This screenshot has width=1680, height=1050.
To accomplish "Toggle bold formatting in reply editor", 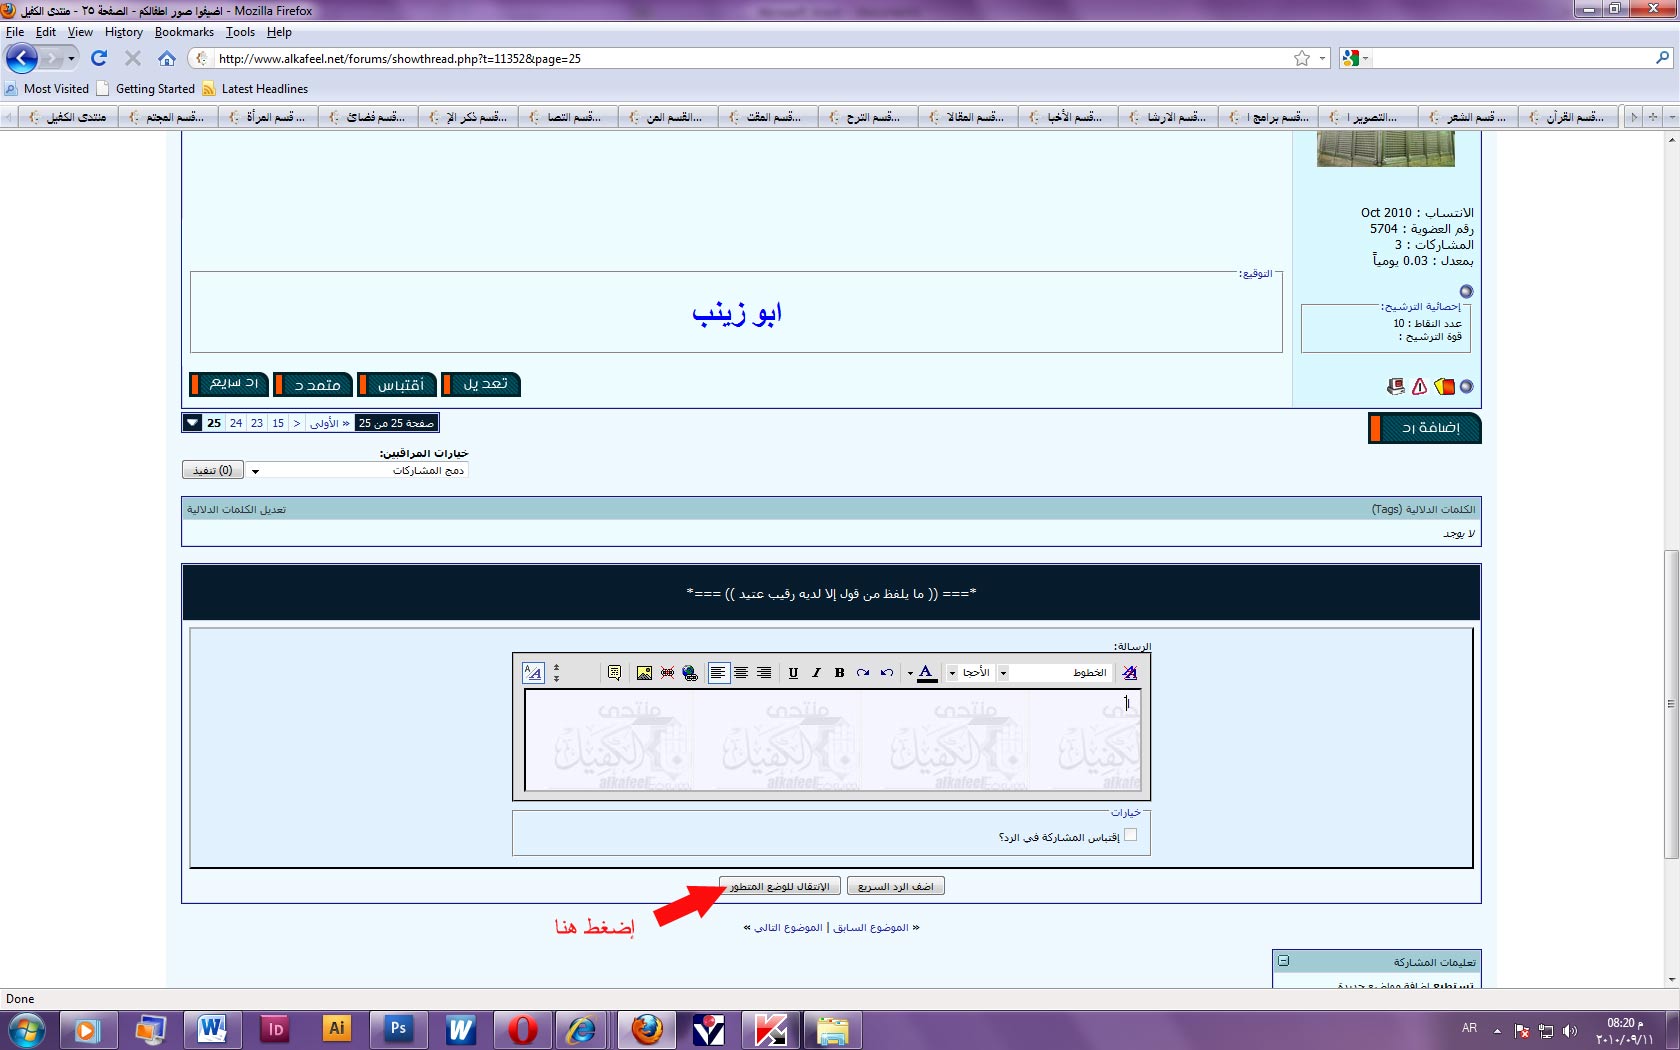I will 839,673.
